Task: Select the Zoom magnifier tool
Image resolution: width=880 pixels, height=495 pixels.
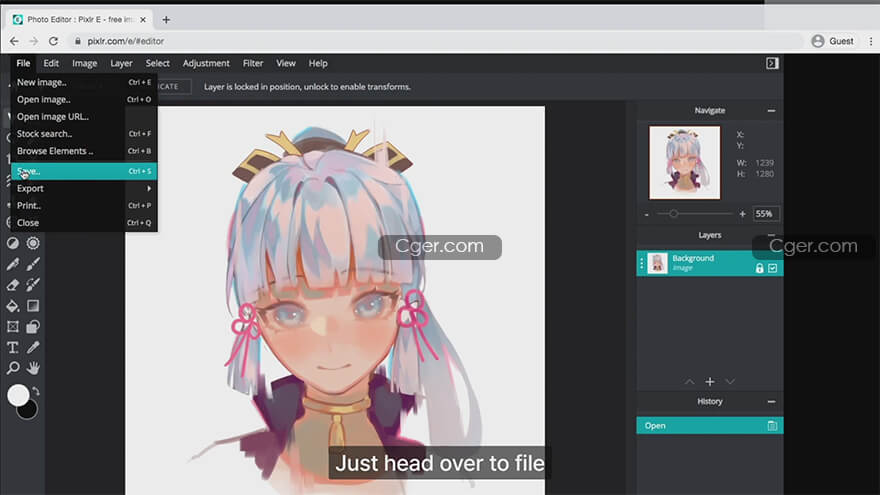Action: [13, 368]
